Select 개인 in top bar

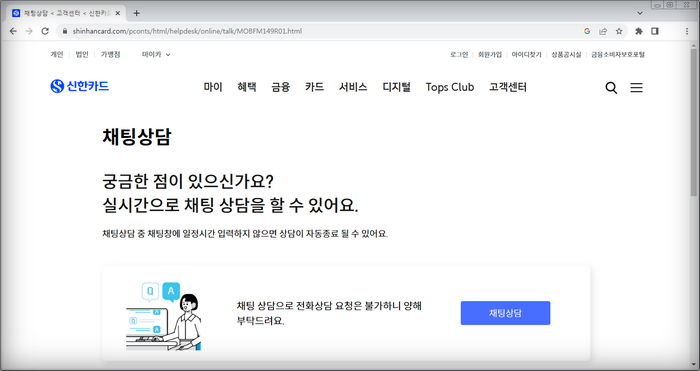click(x=57, y=54)
